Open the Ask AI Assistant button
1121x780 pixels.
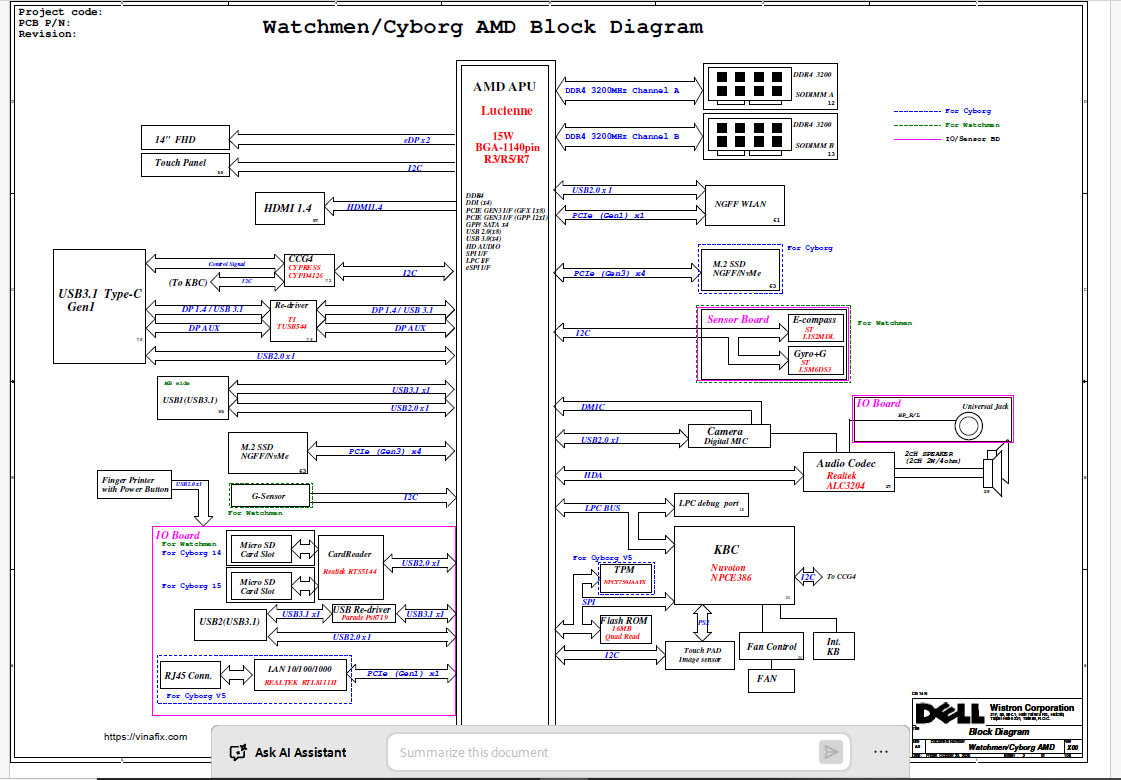(x=288, y=752)
